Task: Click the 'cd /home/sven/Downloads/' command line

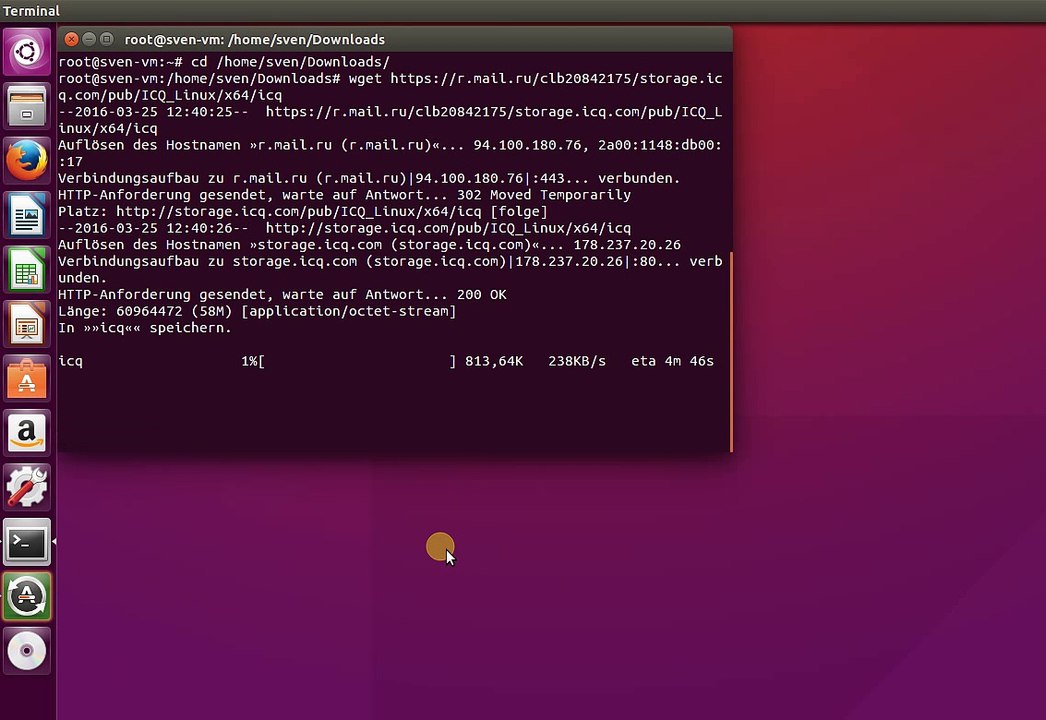Action: (290, 61)
